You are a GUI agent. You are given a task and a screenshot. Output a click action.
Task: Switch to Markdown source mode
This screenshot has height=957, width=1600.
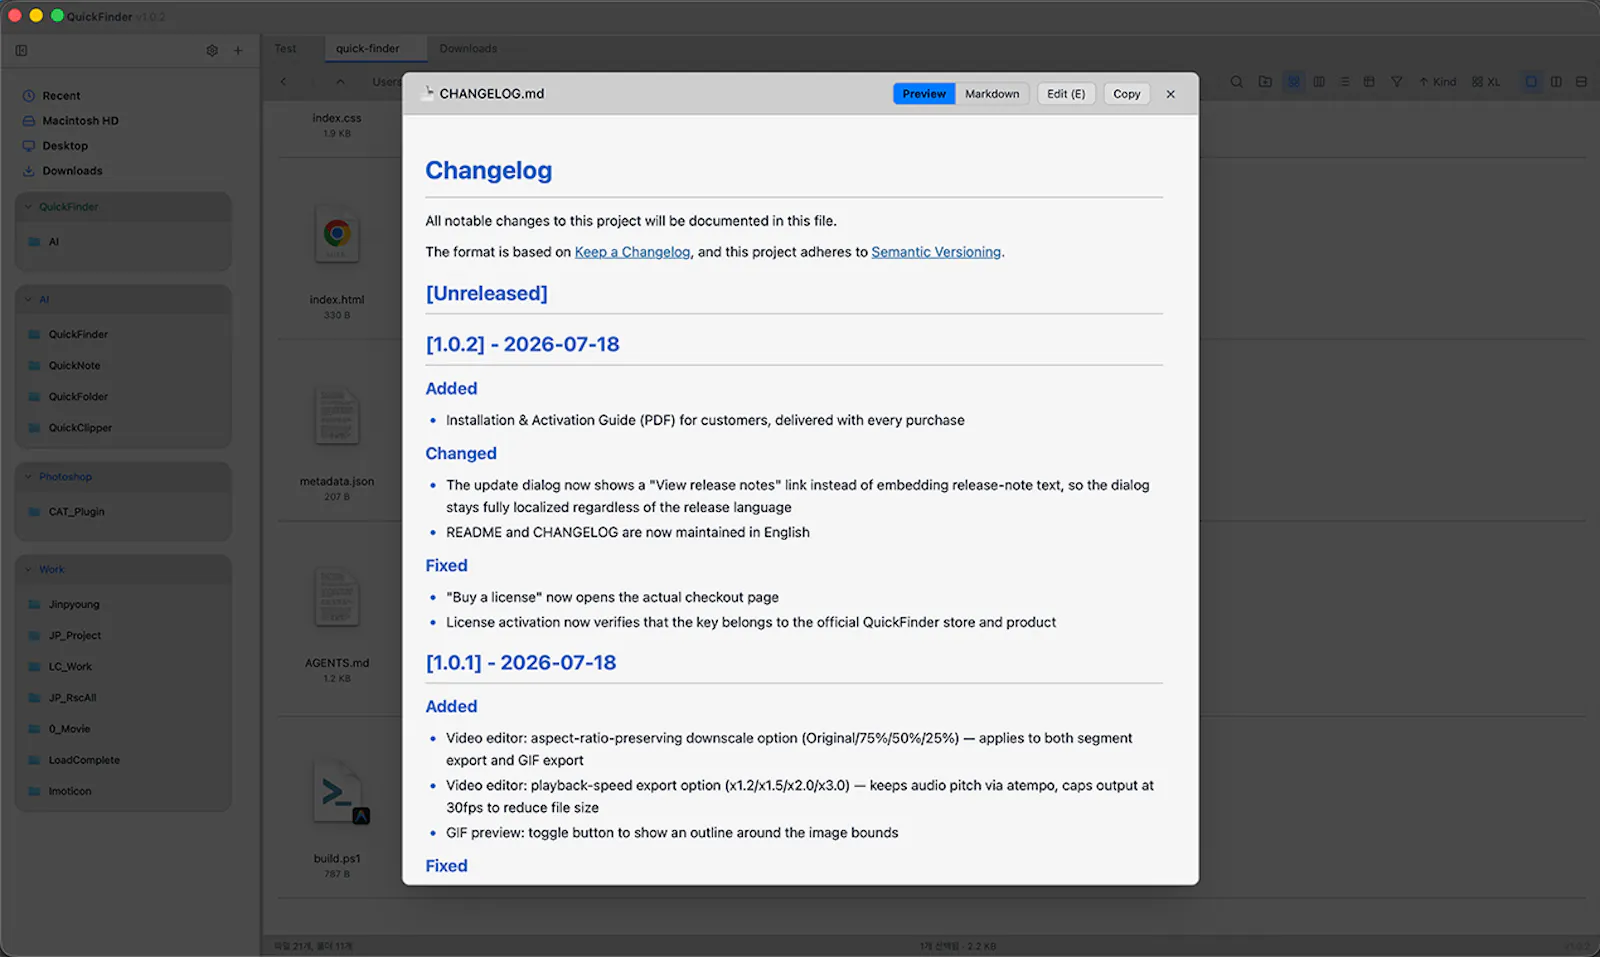point(992,94)
